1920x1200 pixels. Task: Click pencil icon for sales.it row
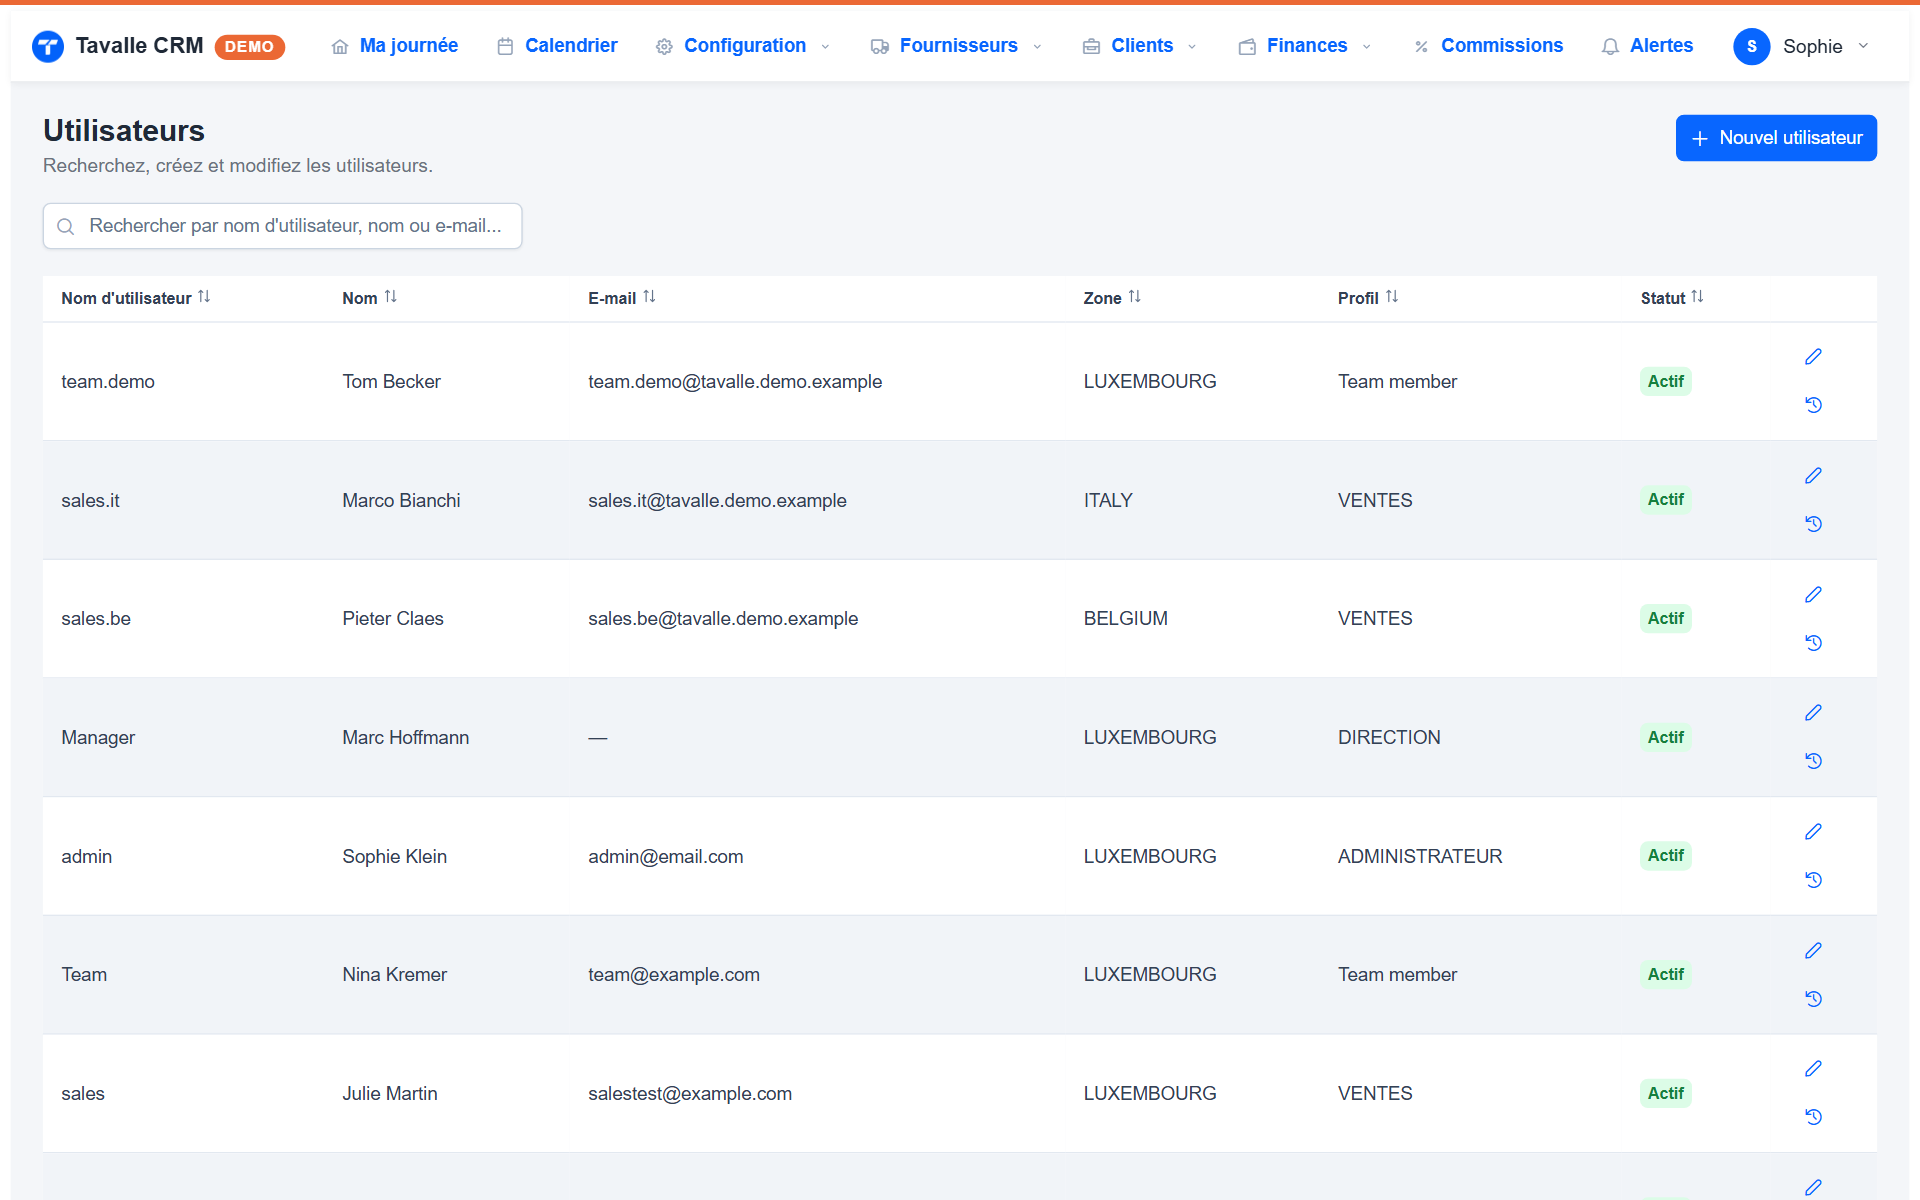click(1813, 476)
